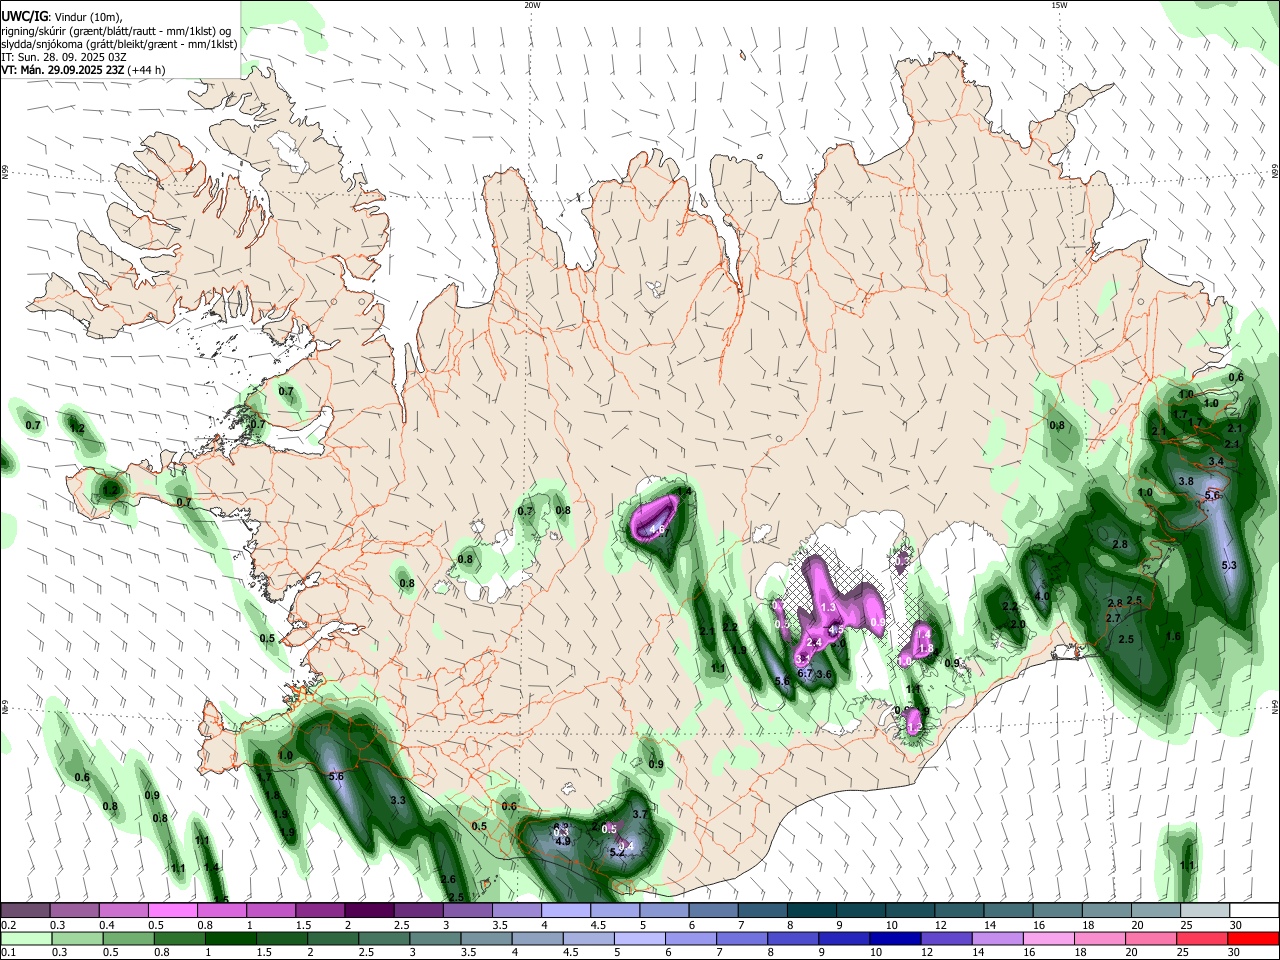Click the 6.7 precipitation value on the map
The width and height of the screenshot is (1280, 960).
tap(805, 674)
